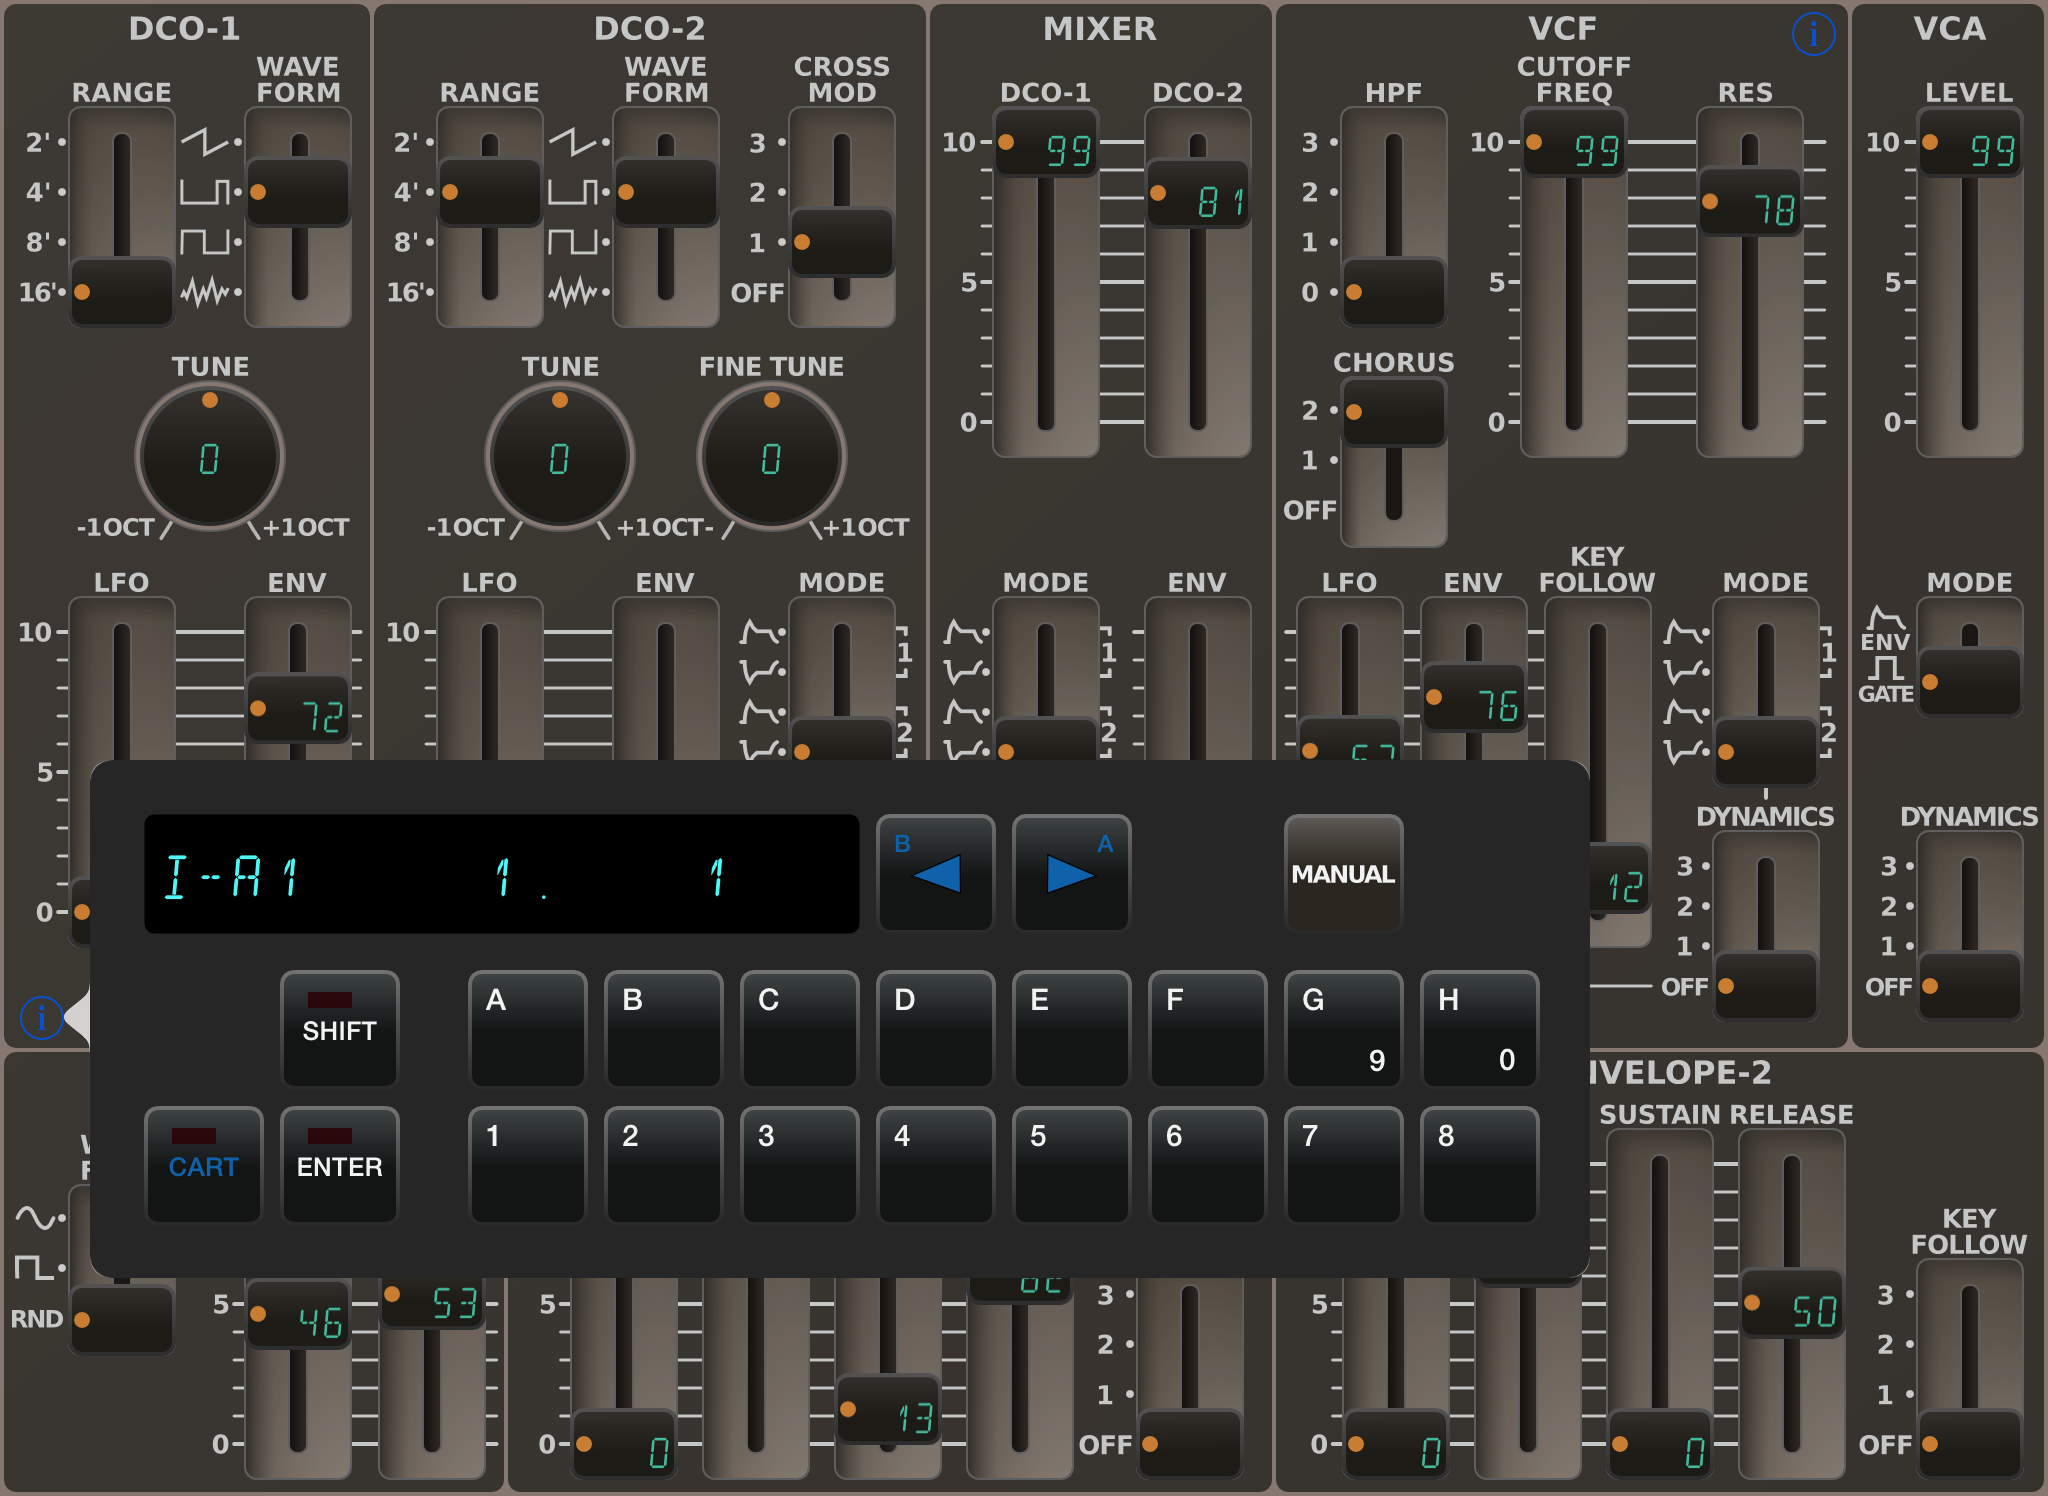Select bank G button
Image resolution: width=2048 pixels, height=1496 pixels.
point(1343,1028)
